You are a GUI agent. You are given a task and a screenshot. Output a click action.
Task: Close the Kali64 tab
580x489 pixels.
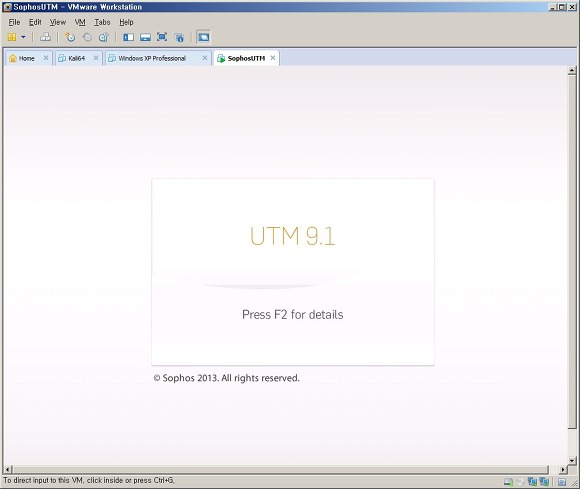pos(96,58)
